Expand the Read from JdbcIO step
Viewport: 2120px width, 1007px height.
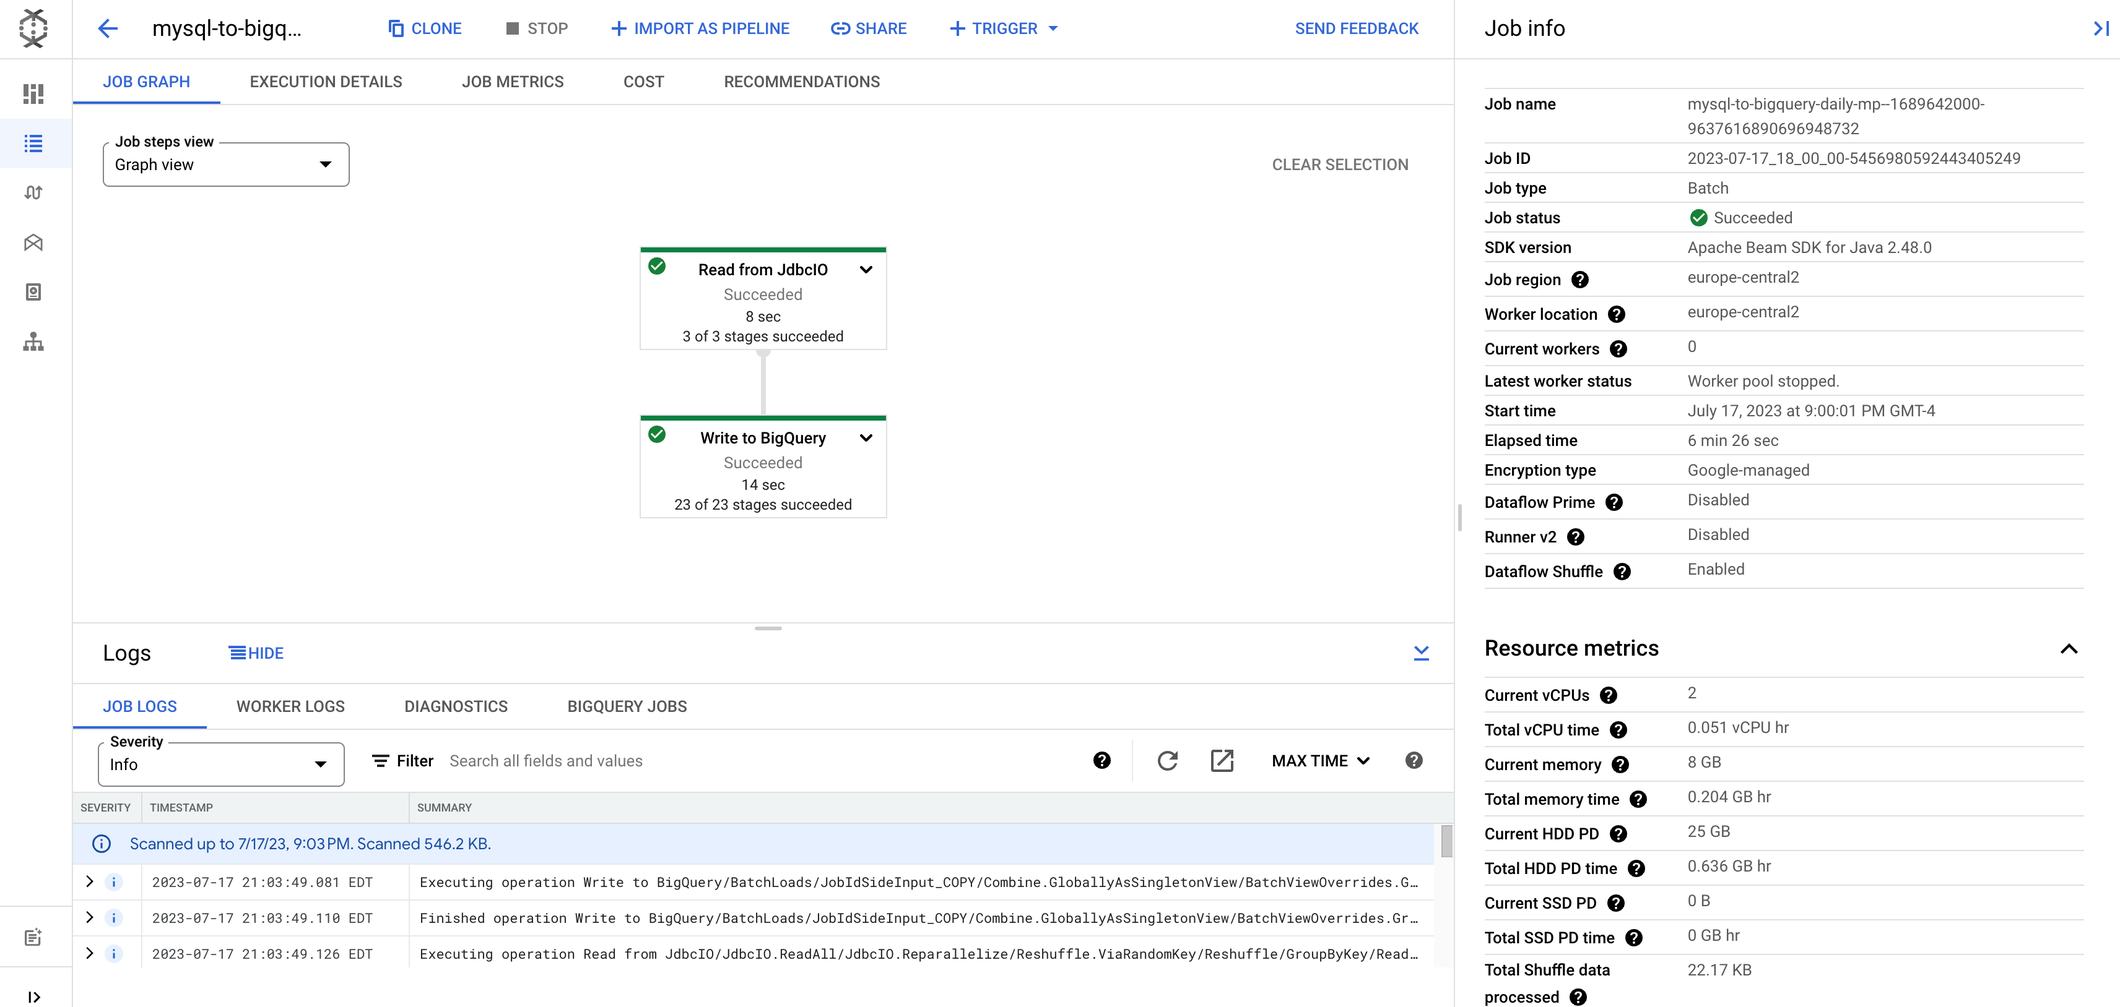point(866,270)
